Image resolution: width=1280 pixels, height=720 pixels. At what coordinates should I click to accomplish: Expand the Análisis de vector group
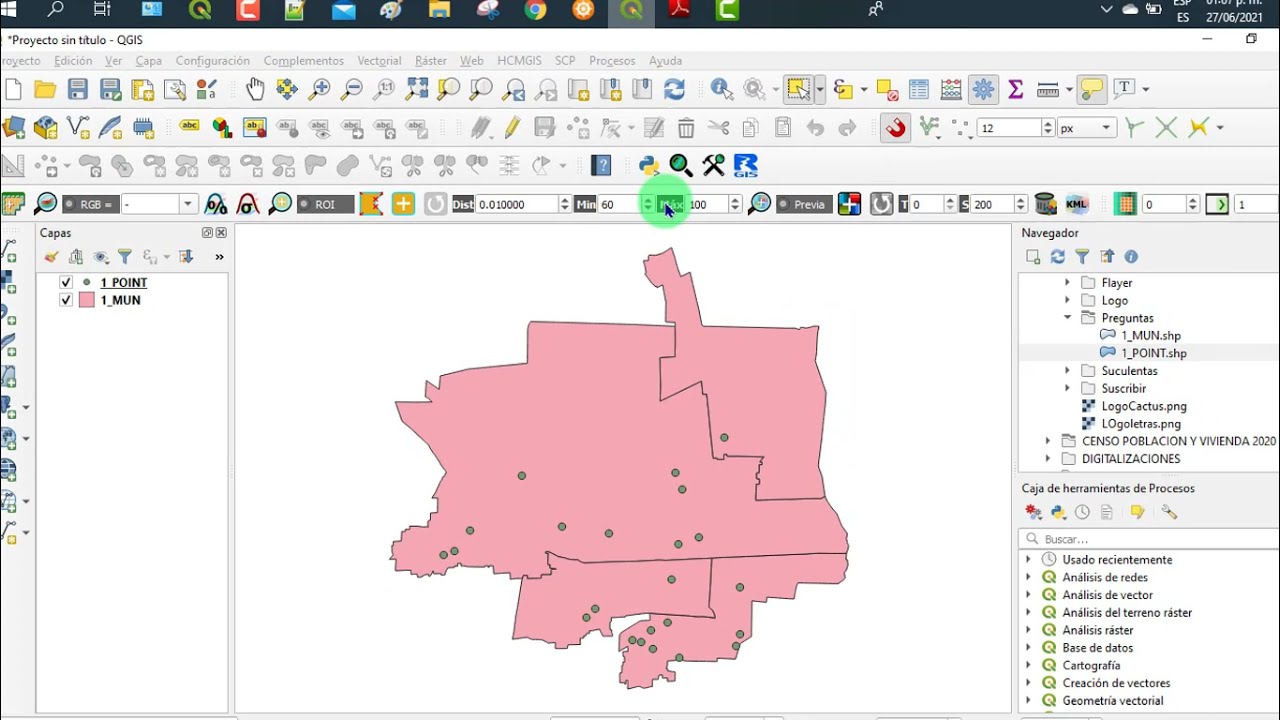[1028, 595]
